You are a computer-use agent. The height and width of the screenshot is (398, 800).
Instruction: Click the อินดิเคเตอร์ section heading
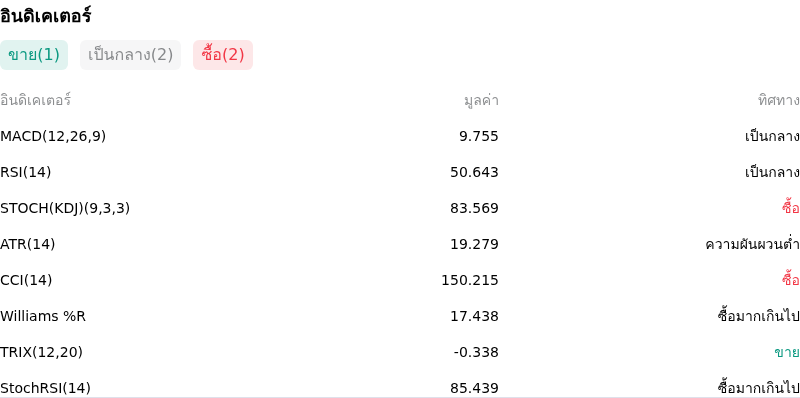coord(45,15)
